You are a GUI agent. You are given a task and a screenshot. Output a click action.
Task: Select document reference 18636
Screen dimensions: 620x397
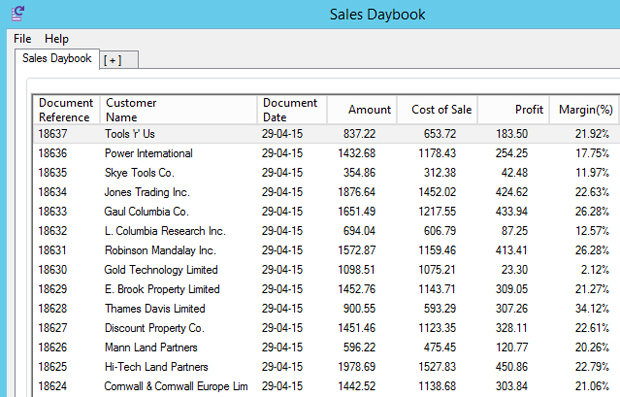point(53,153)
